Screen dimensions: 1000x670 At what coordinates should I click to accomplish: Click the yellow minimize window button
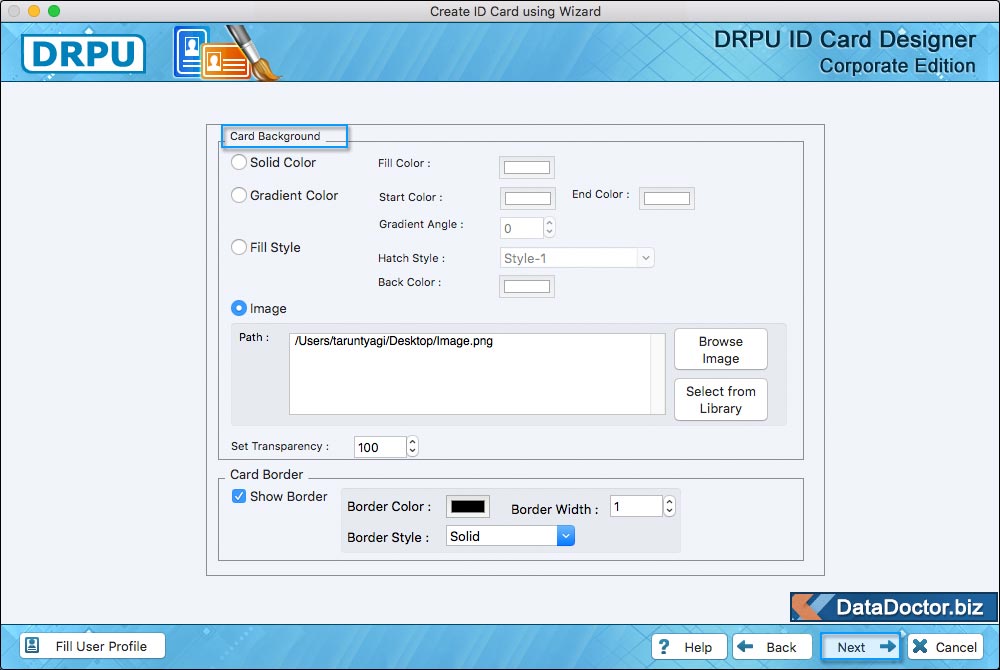coord(34,11)
